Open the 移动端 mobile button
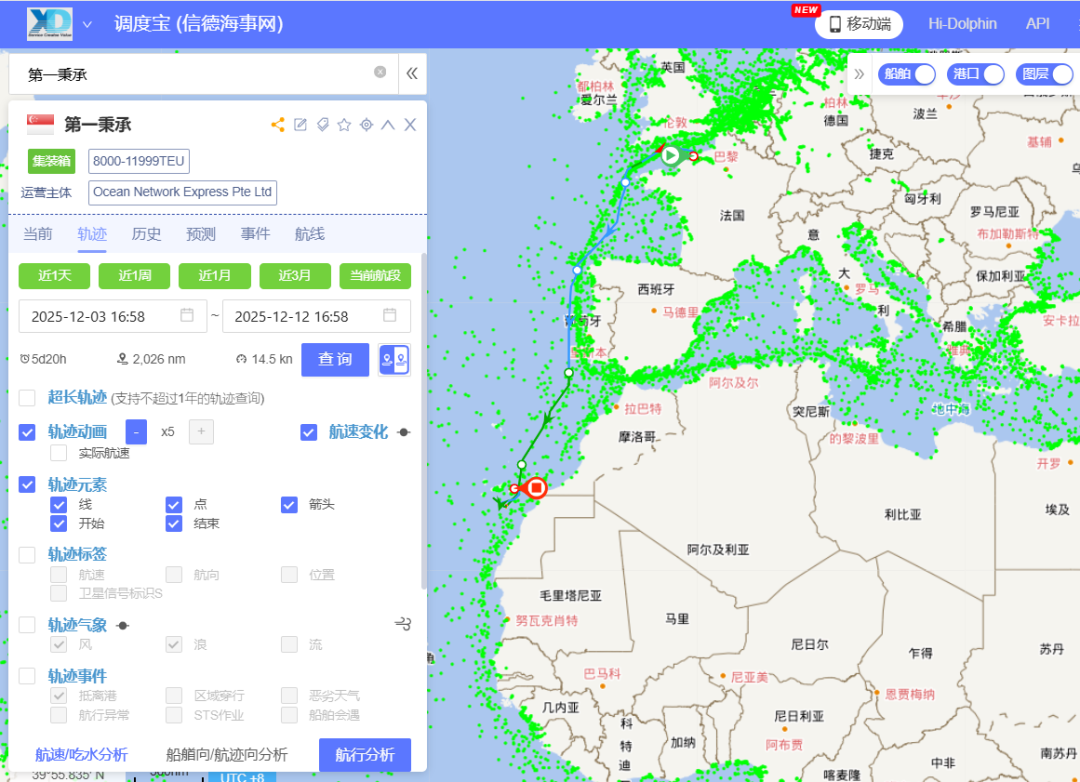The height and width of the screenshot is (782, 1080). point(859,24)
